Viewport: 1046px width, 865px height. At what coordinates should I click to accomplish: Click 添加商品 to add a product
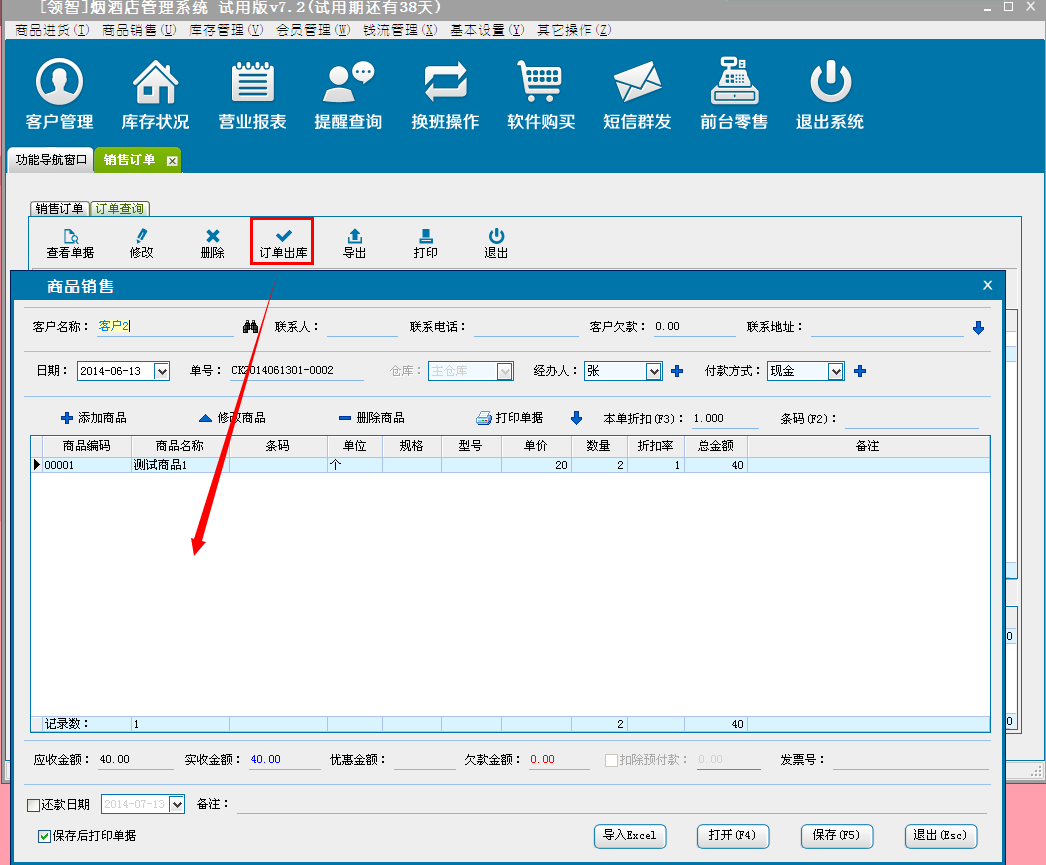pyautogui.click(x=93, y=418)
